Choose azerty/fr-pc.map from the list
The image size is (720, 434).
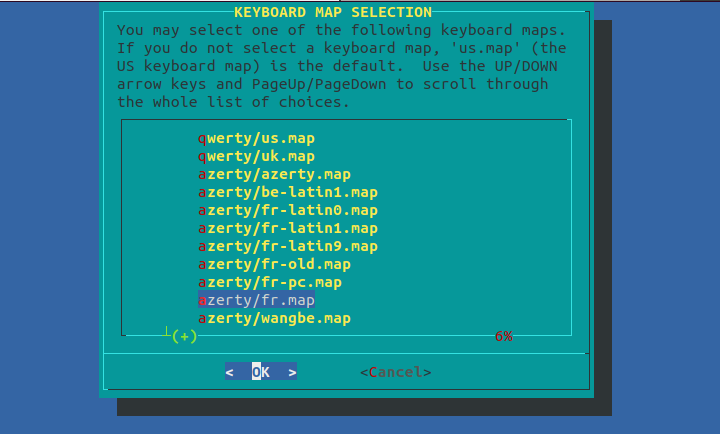click(x=270, y=282)
